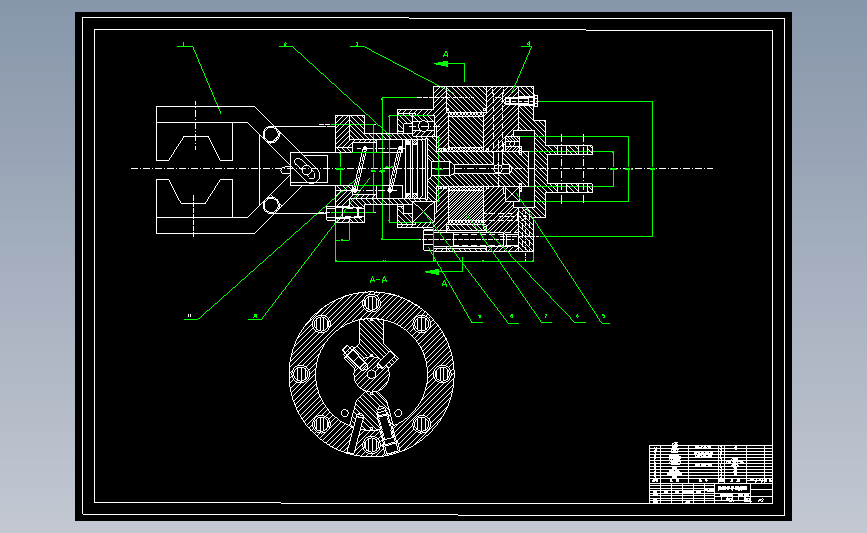This screenshot has width=867, height=533.
Task: Click part callout number 7
Action: pyautogui.click(x=545, y=317)
